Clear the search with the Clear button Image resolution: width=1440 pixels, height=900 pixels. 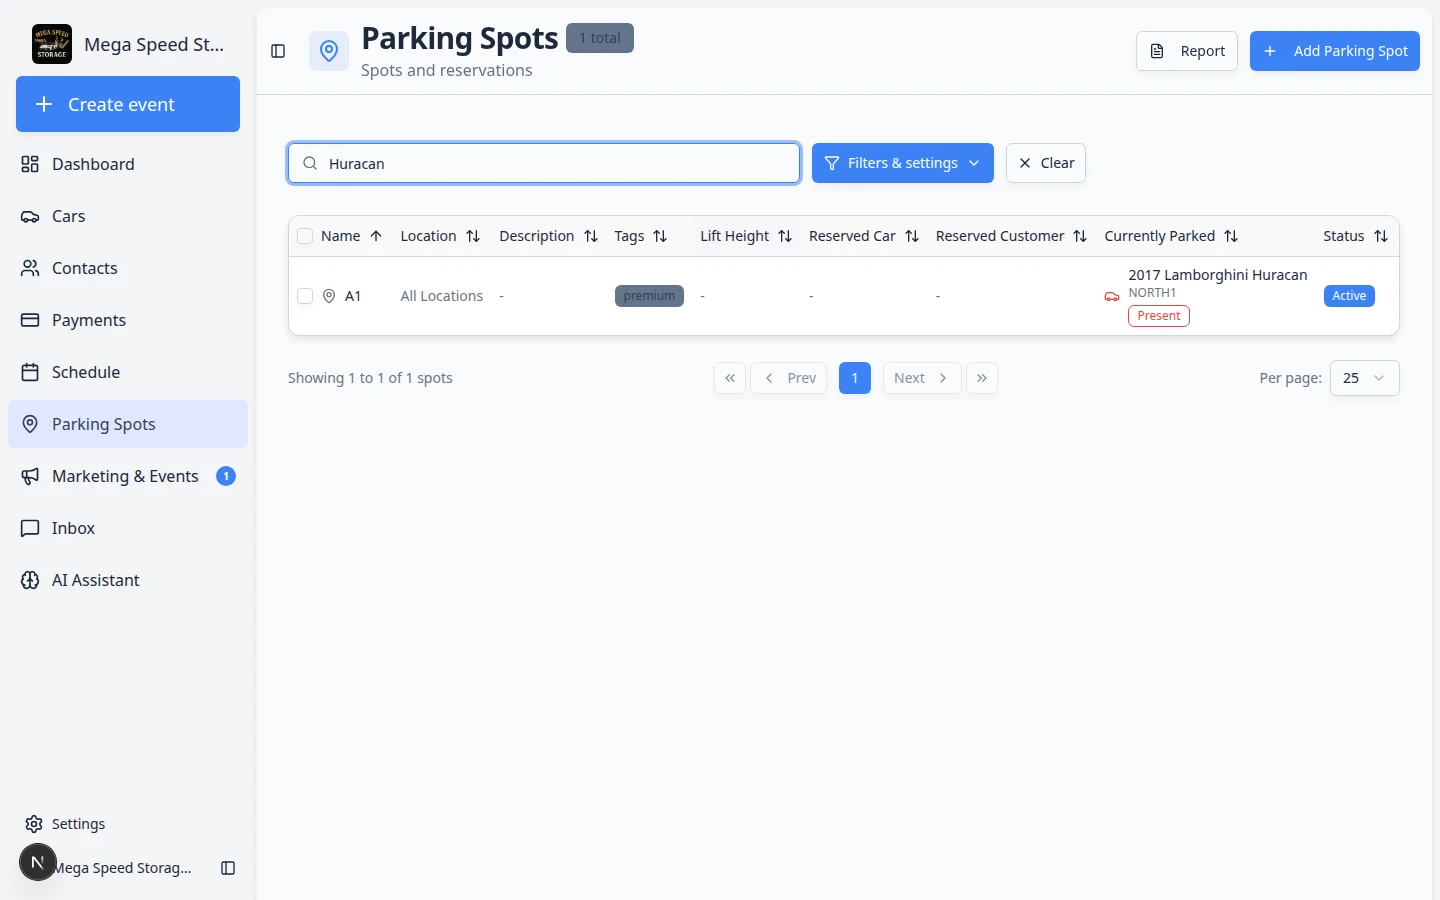pyautogui.click(x=1046, y=163)
